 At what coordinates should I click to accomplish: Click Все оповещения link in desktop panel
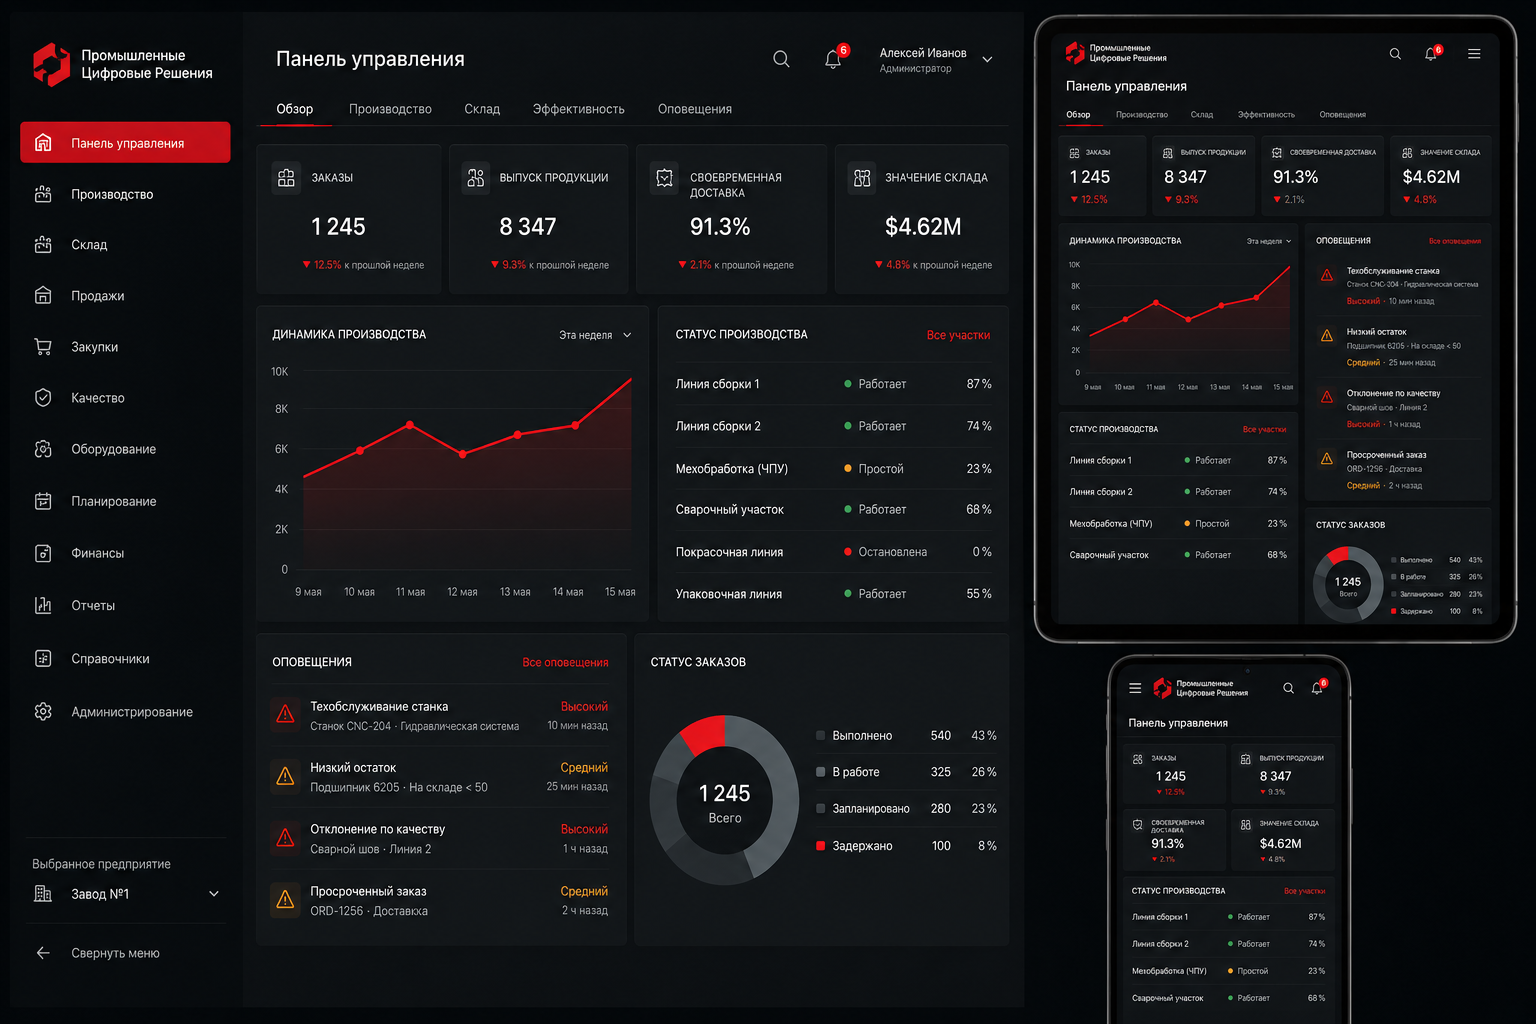point(565,662)
